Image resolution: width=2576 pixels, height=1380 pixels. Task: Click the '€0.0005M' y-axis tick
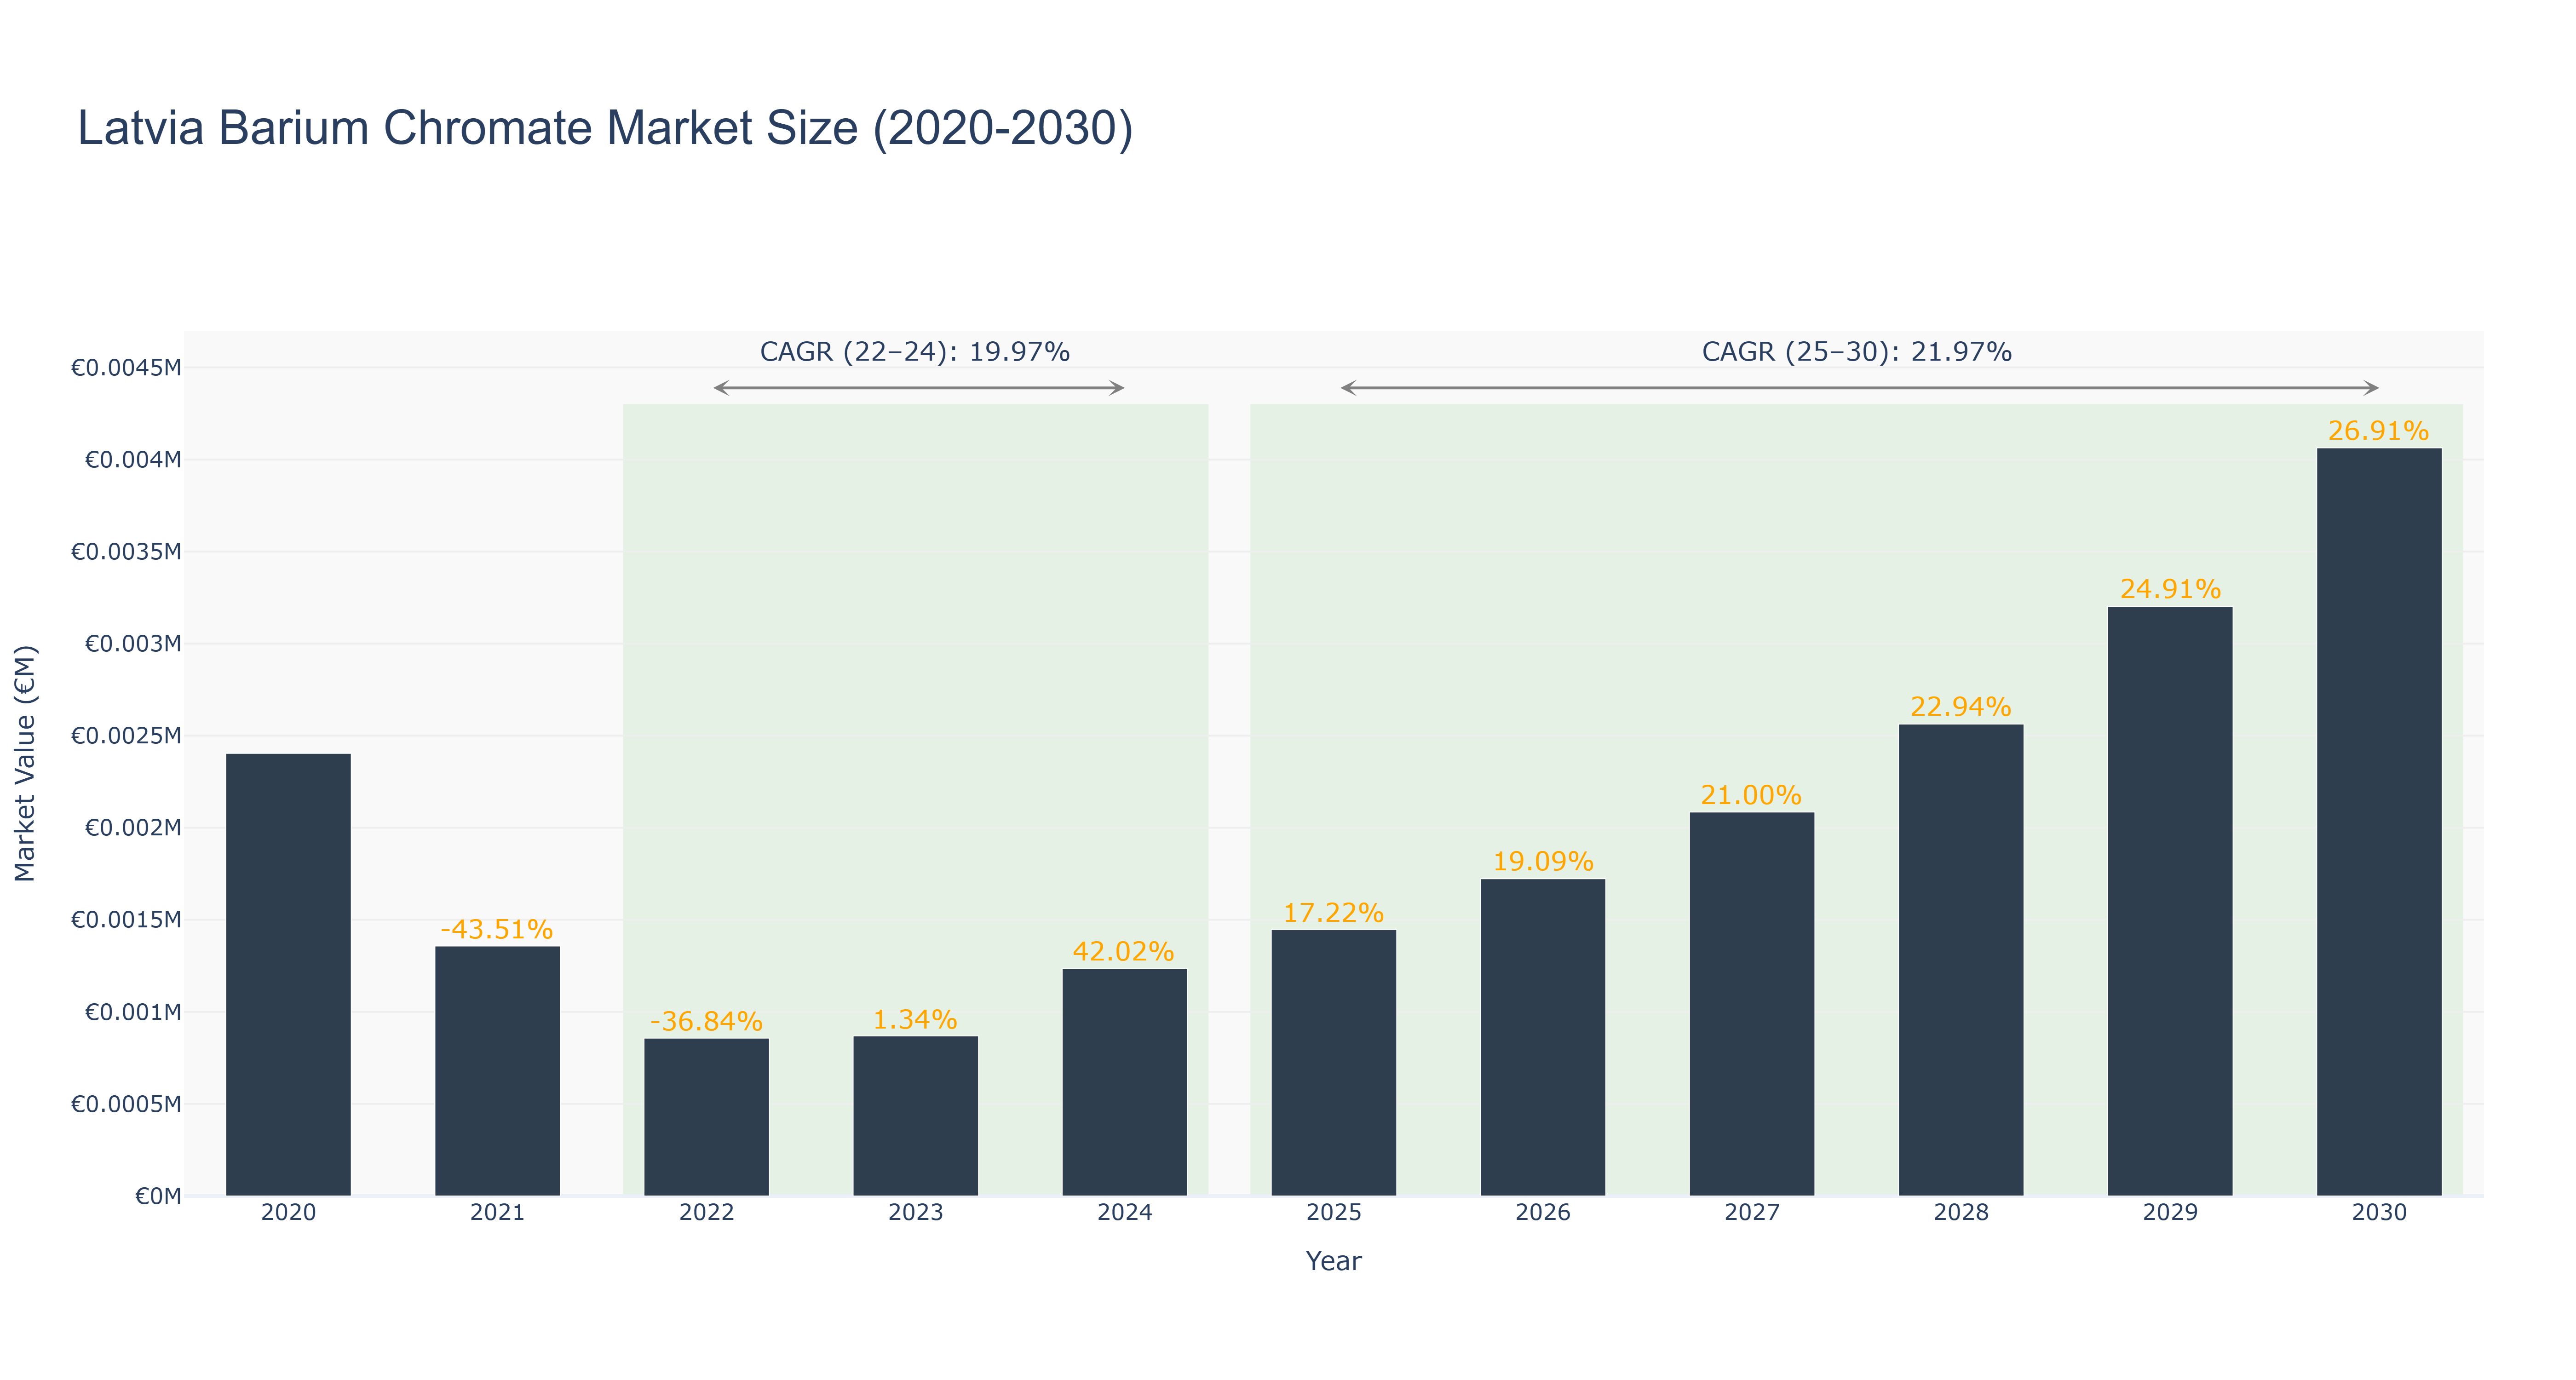point(126,1104)
